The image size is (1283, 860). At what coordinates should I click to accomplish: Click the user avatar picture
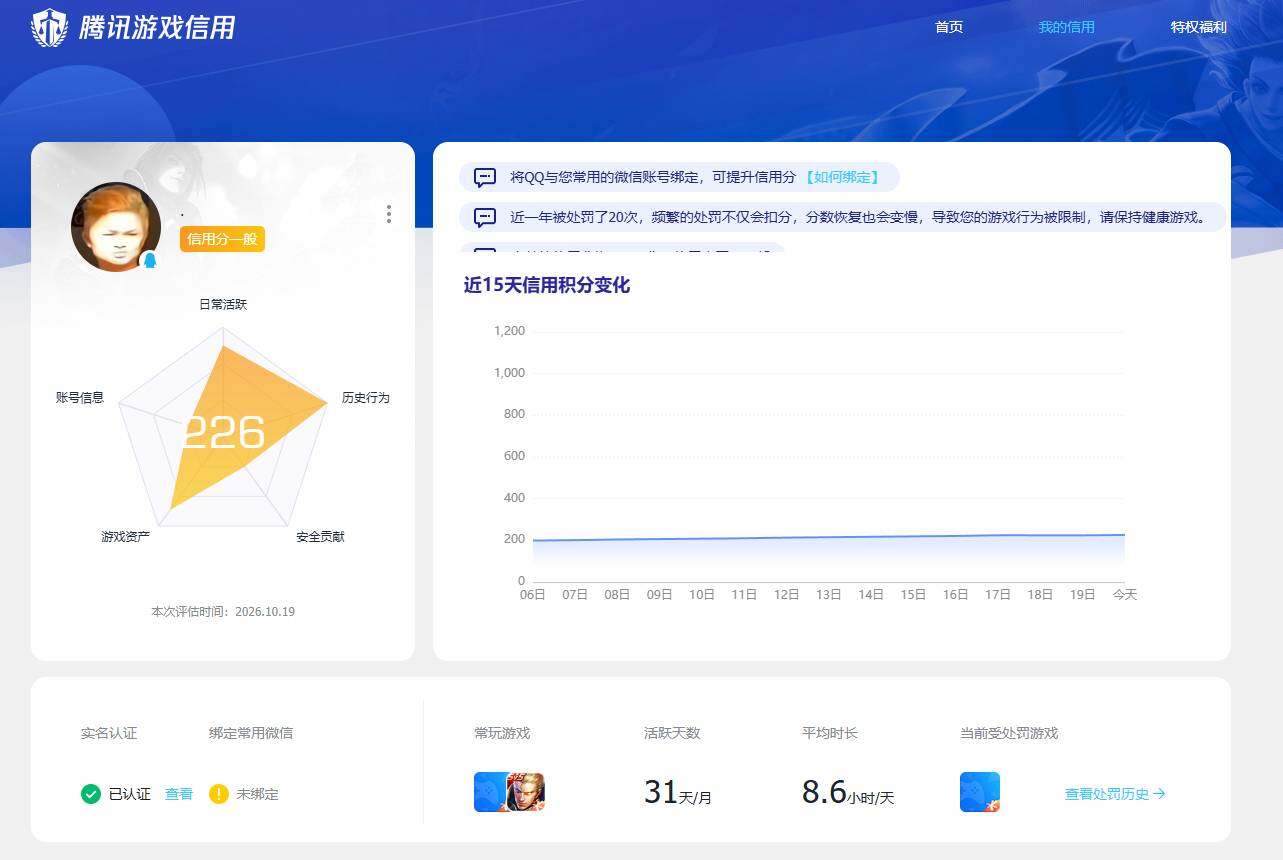(x=116, y=227)
